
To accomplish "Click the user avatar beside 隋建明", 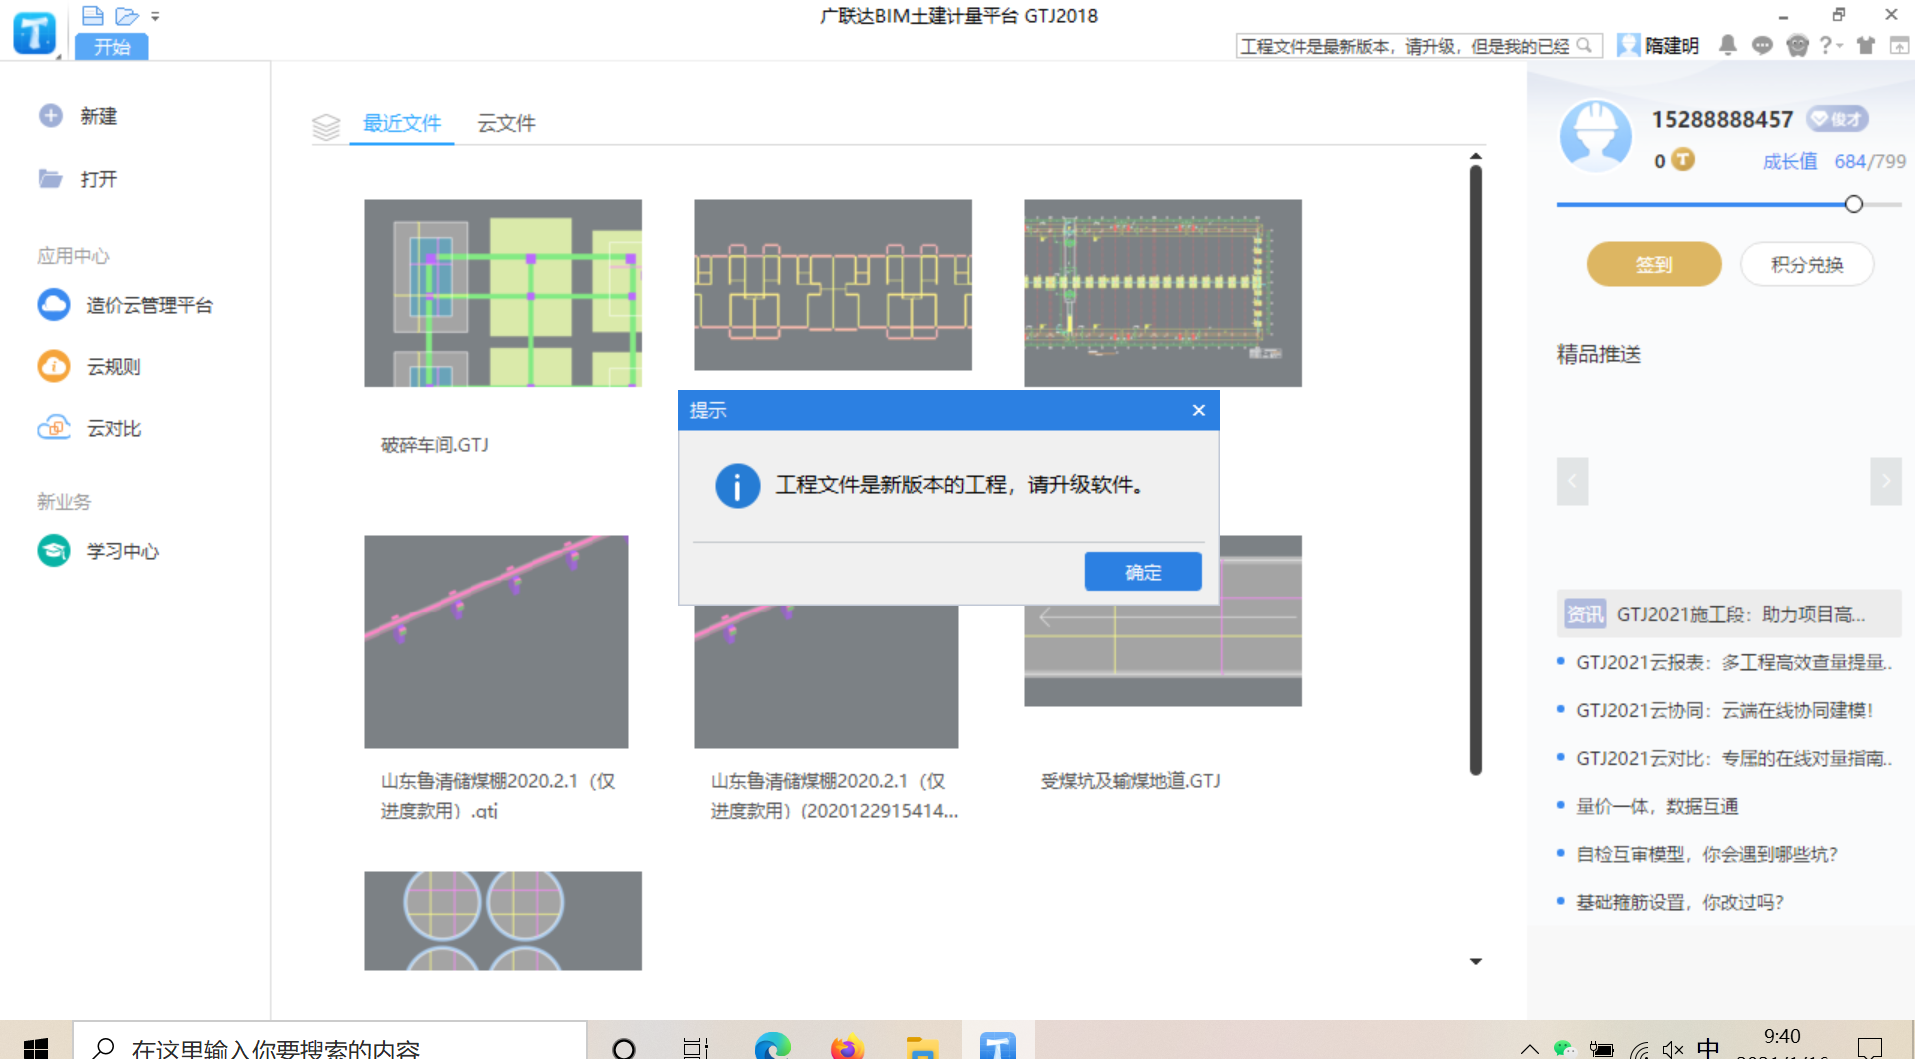I will (x=1629, y=45).
